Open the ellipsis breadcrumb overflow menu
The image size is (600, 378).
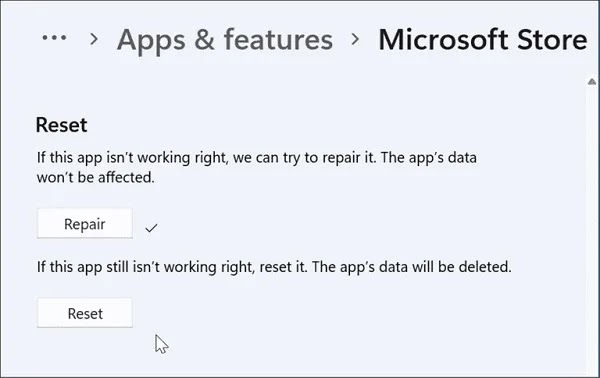[x=54, y=38]
